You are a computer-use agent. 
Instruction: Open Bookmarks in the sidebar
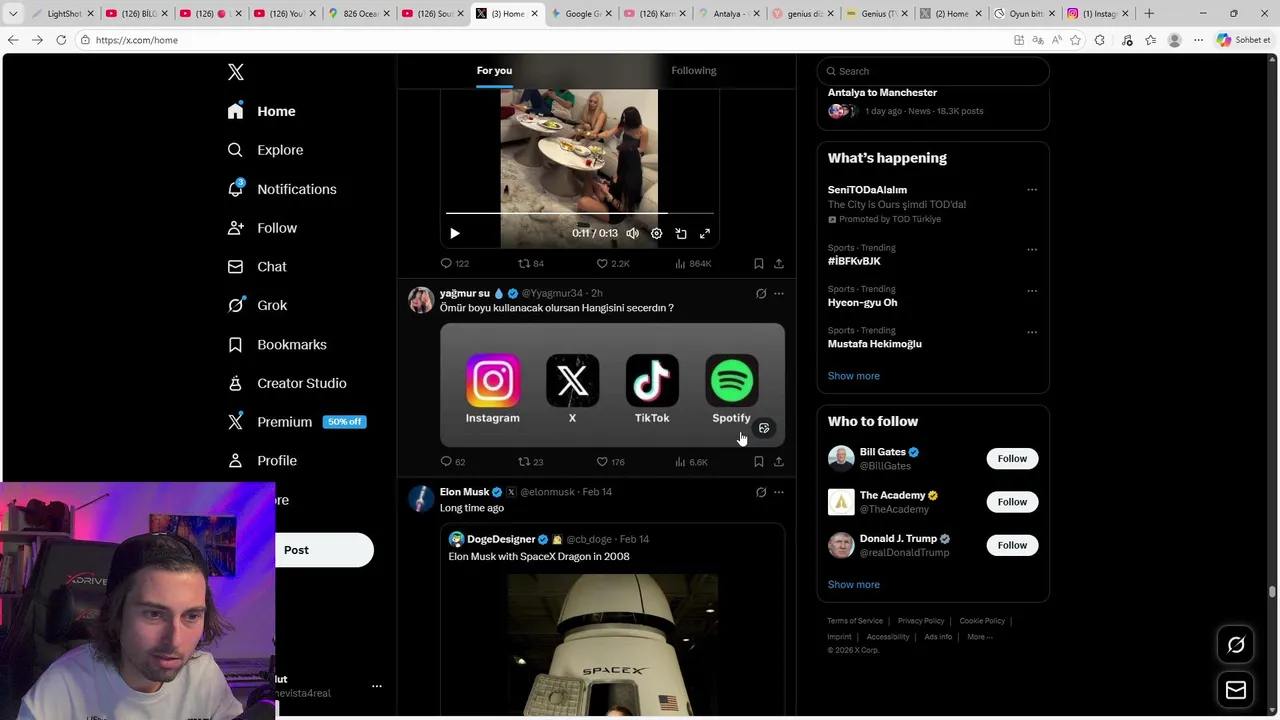[277, 345]
